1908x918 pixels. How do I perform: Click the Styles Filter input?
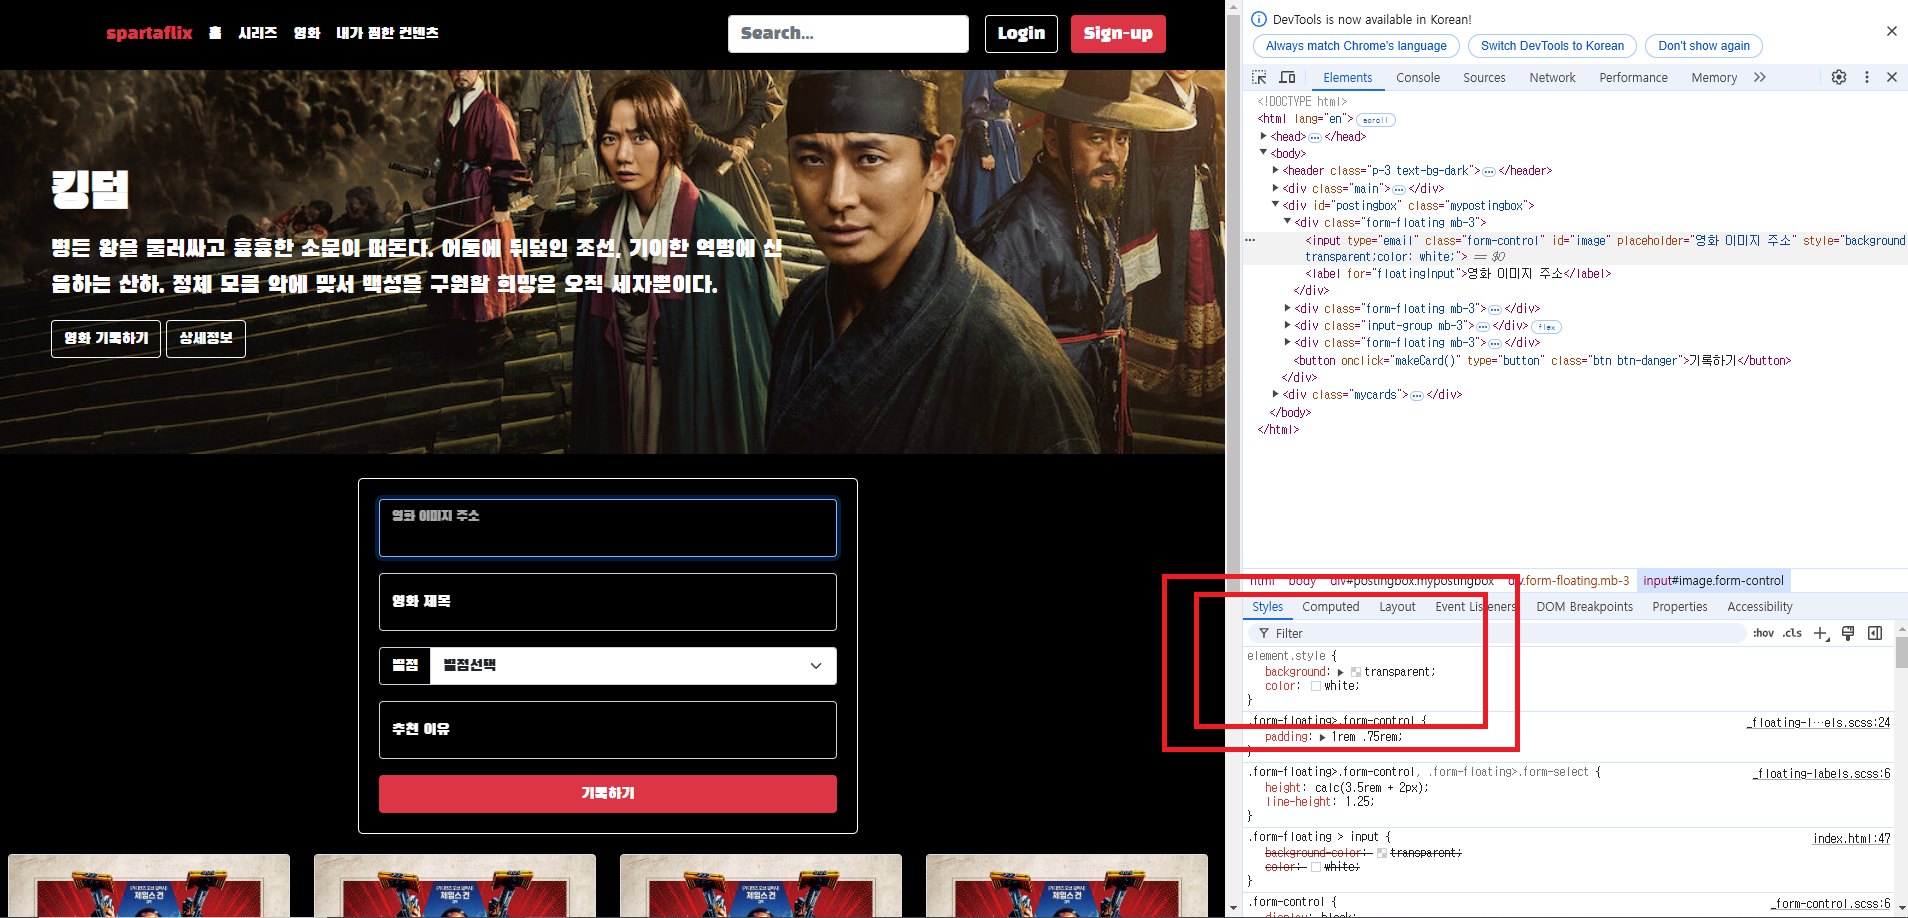click(1498, 633)
